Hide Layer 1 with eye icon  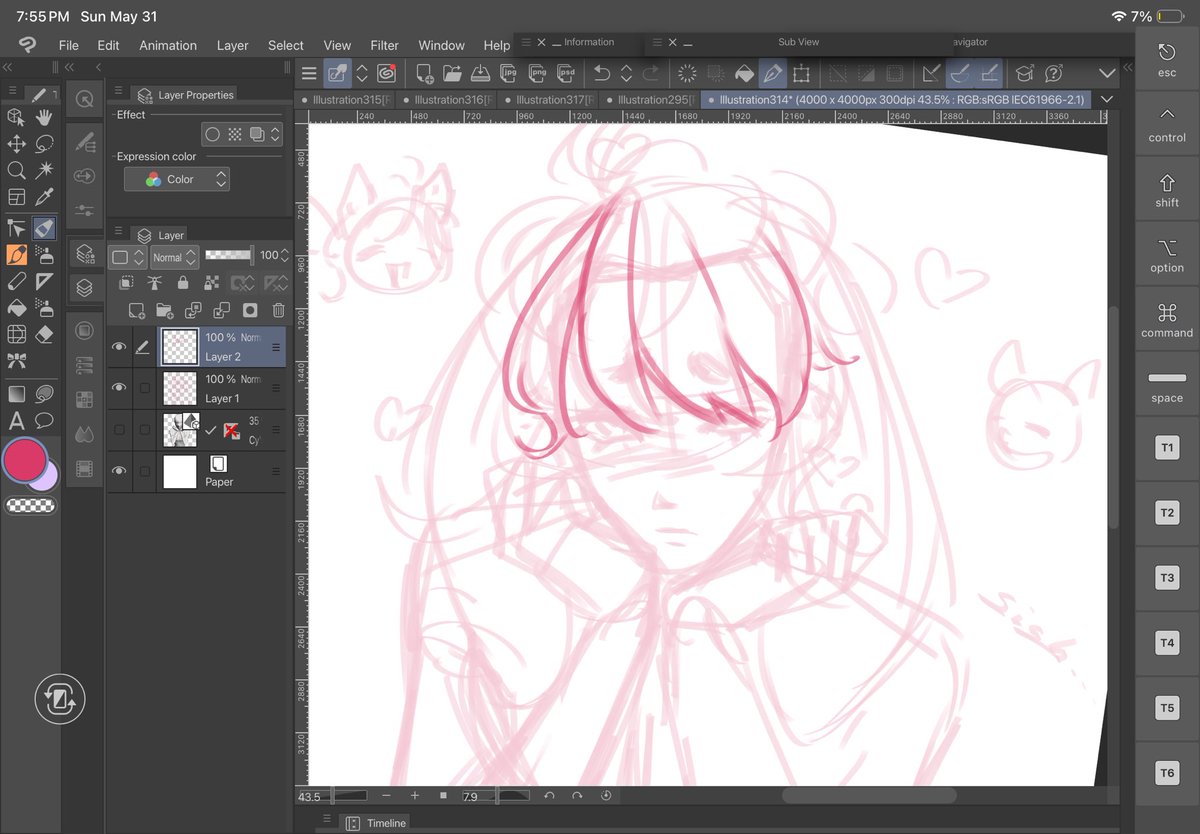point(119,388)
